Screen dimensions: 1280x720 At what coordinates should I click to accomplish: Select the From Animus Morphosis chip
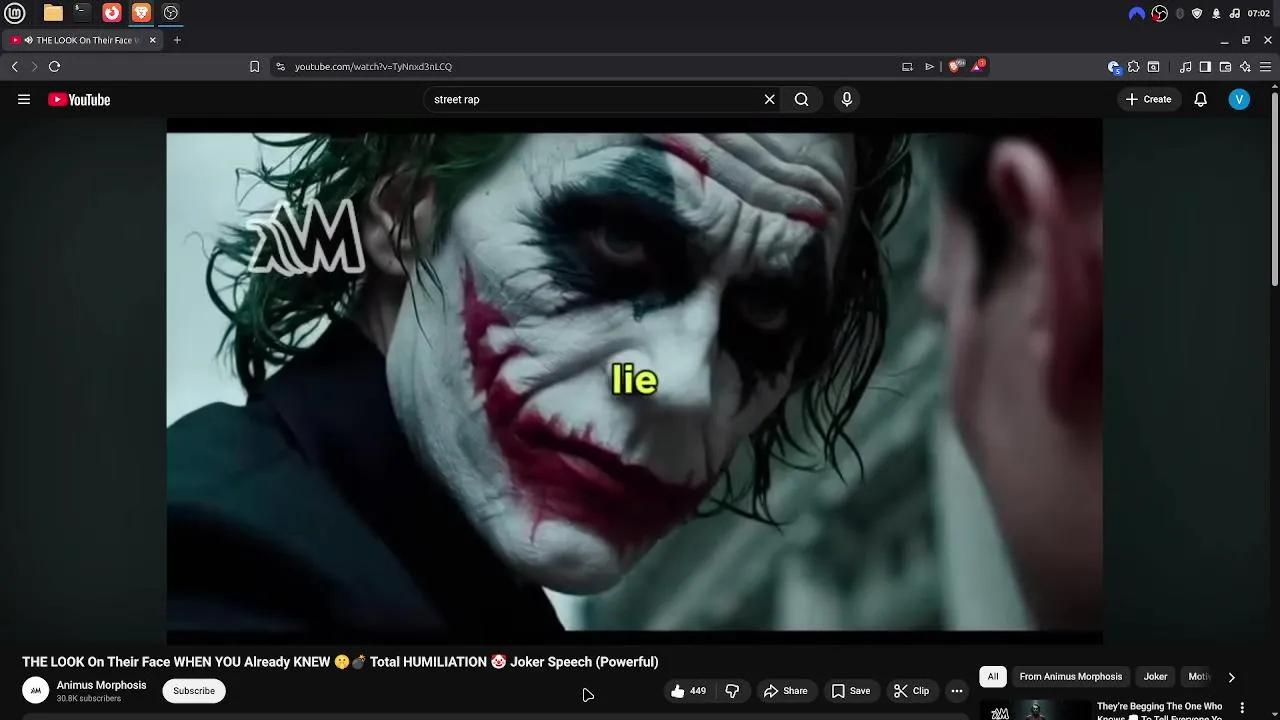tap(1071, 677)
